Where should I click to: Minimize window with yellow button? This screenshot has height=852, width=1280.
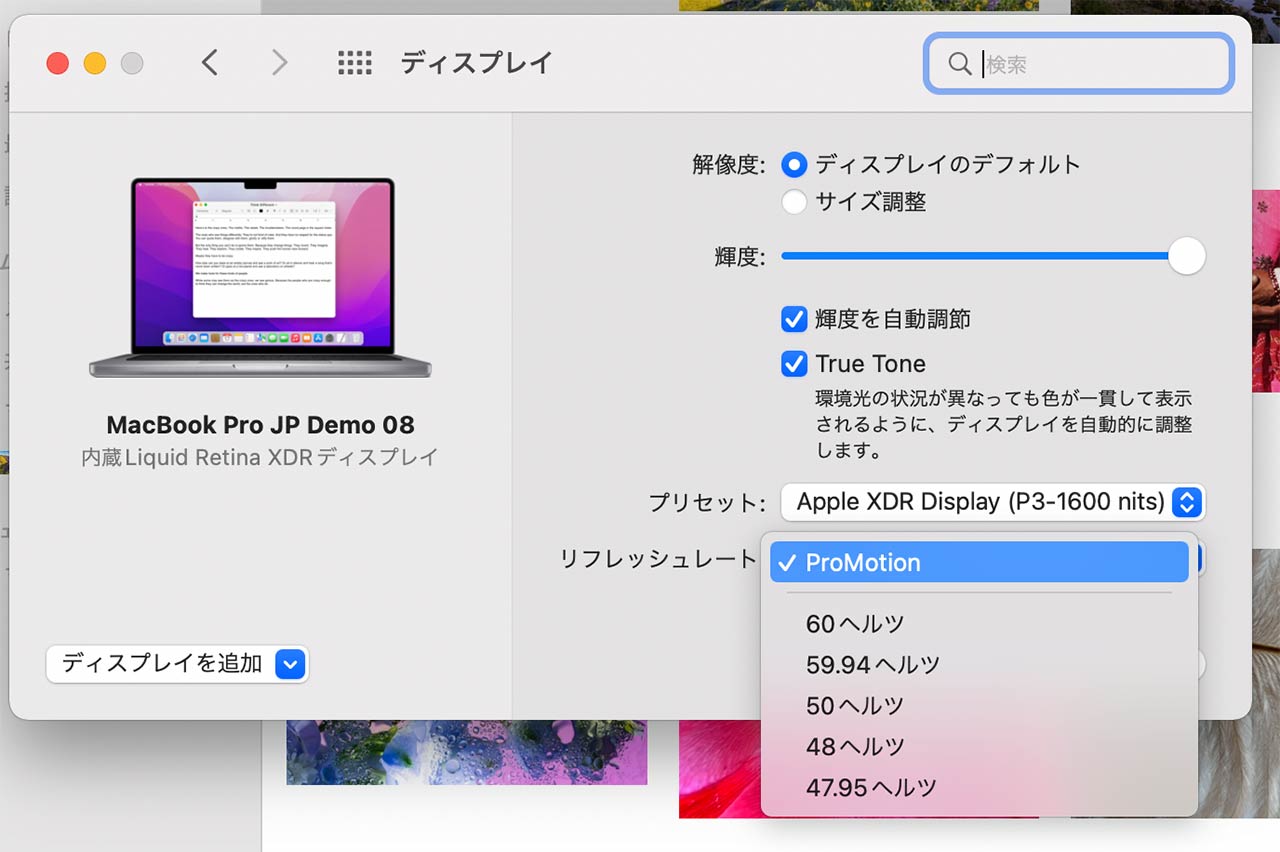point(95,64)
